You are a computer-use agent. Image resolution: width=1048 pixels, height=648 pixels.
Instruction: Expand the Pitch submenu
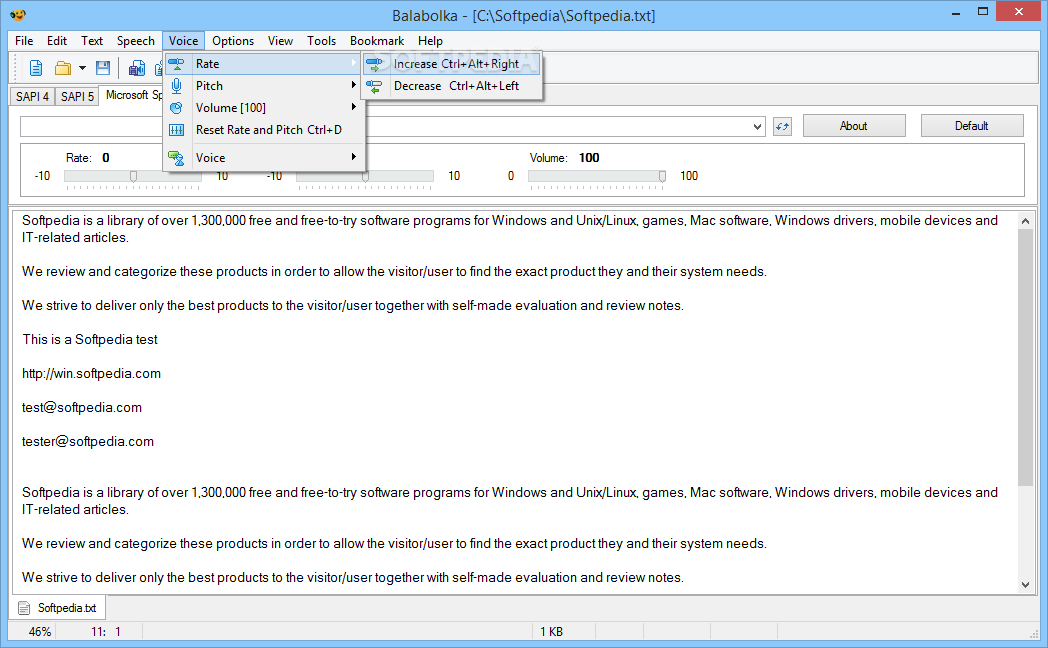pyautogui.click(x=264, y=86)
